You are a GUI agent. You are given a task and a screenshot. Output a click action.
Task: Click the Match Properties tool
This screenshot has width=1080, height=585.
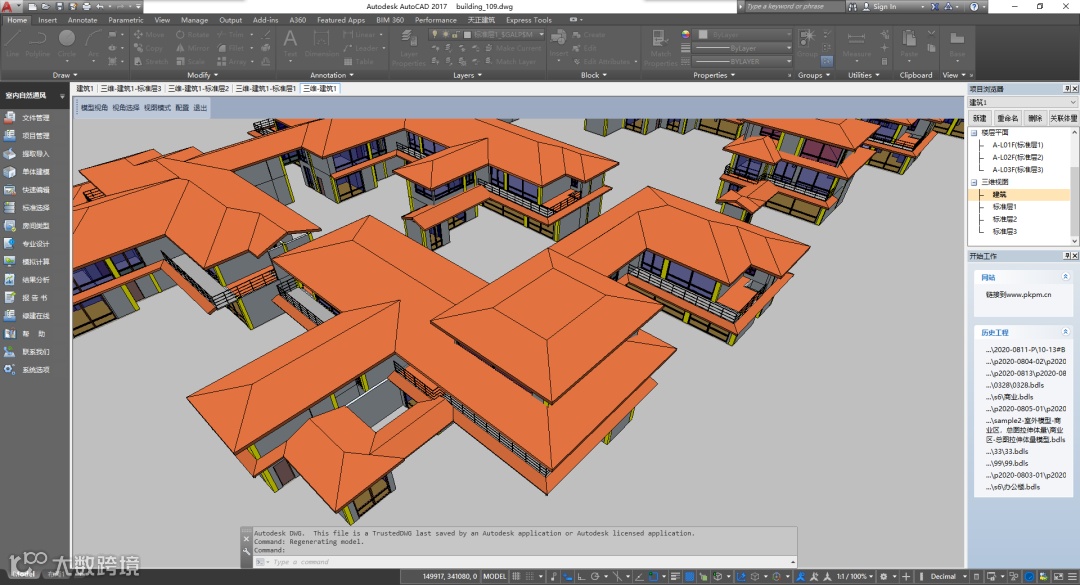(661, 48)
